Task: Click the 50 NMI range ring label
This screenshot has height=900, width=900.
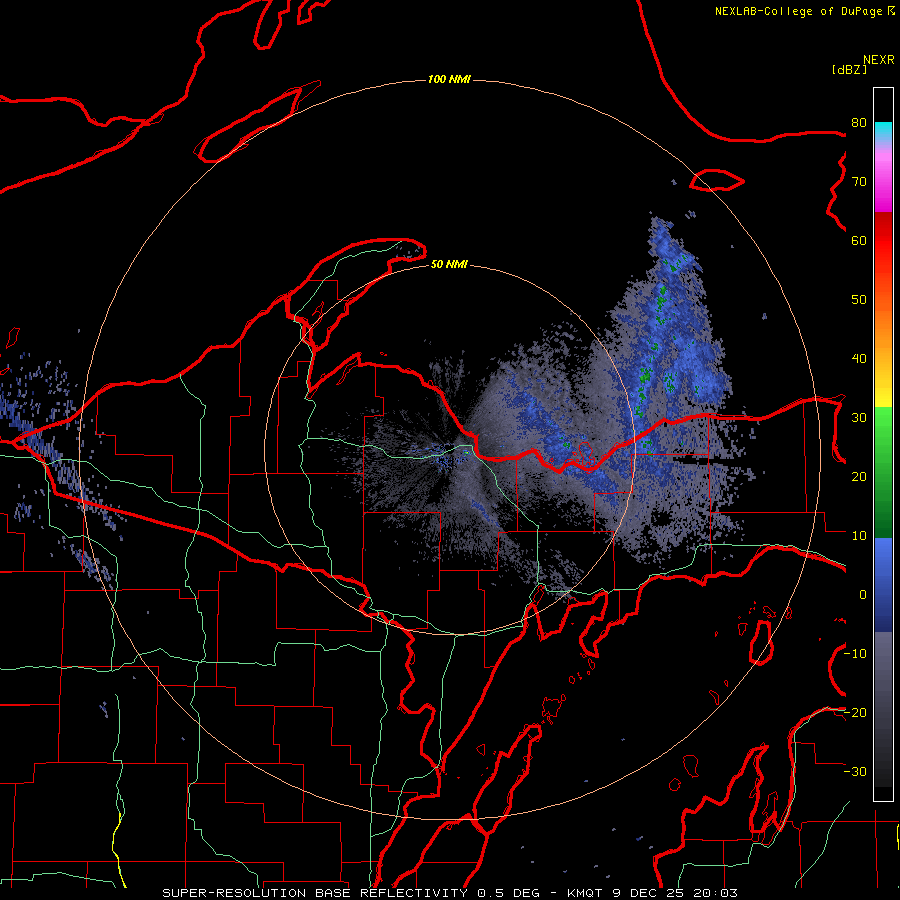Action: point(449,264)
